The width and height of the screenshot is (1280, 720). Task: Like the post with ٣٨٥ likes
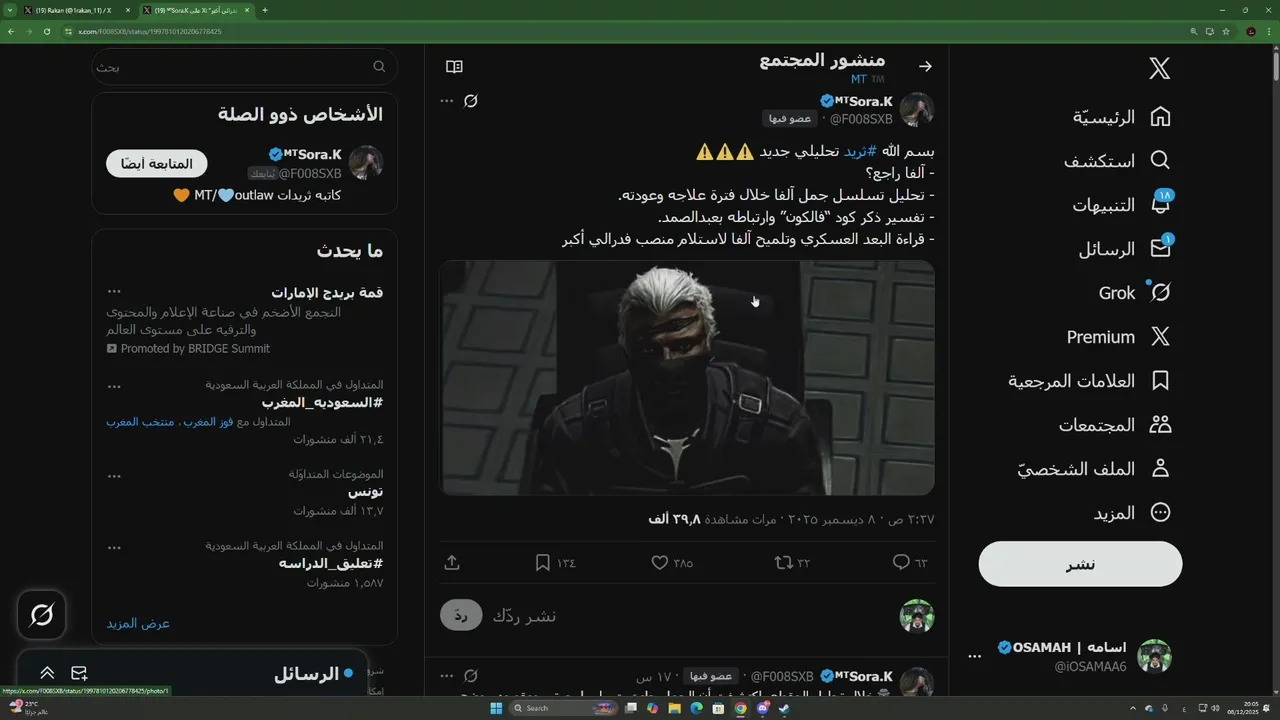coord(672,563)
